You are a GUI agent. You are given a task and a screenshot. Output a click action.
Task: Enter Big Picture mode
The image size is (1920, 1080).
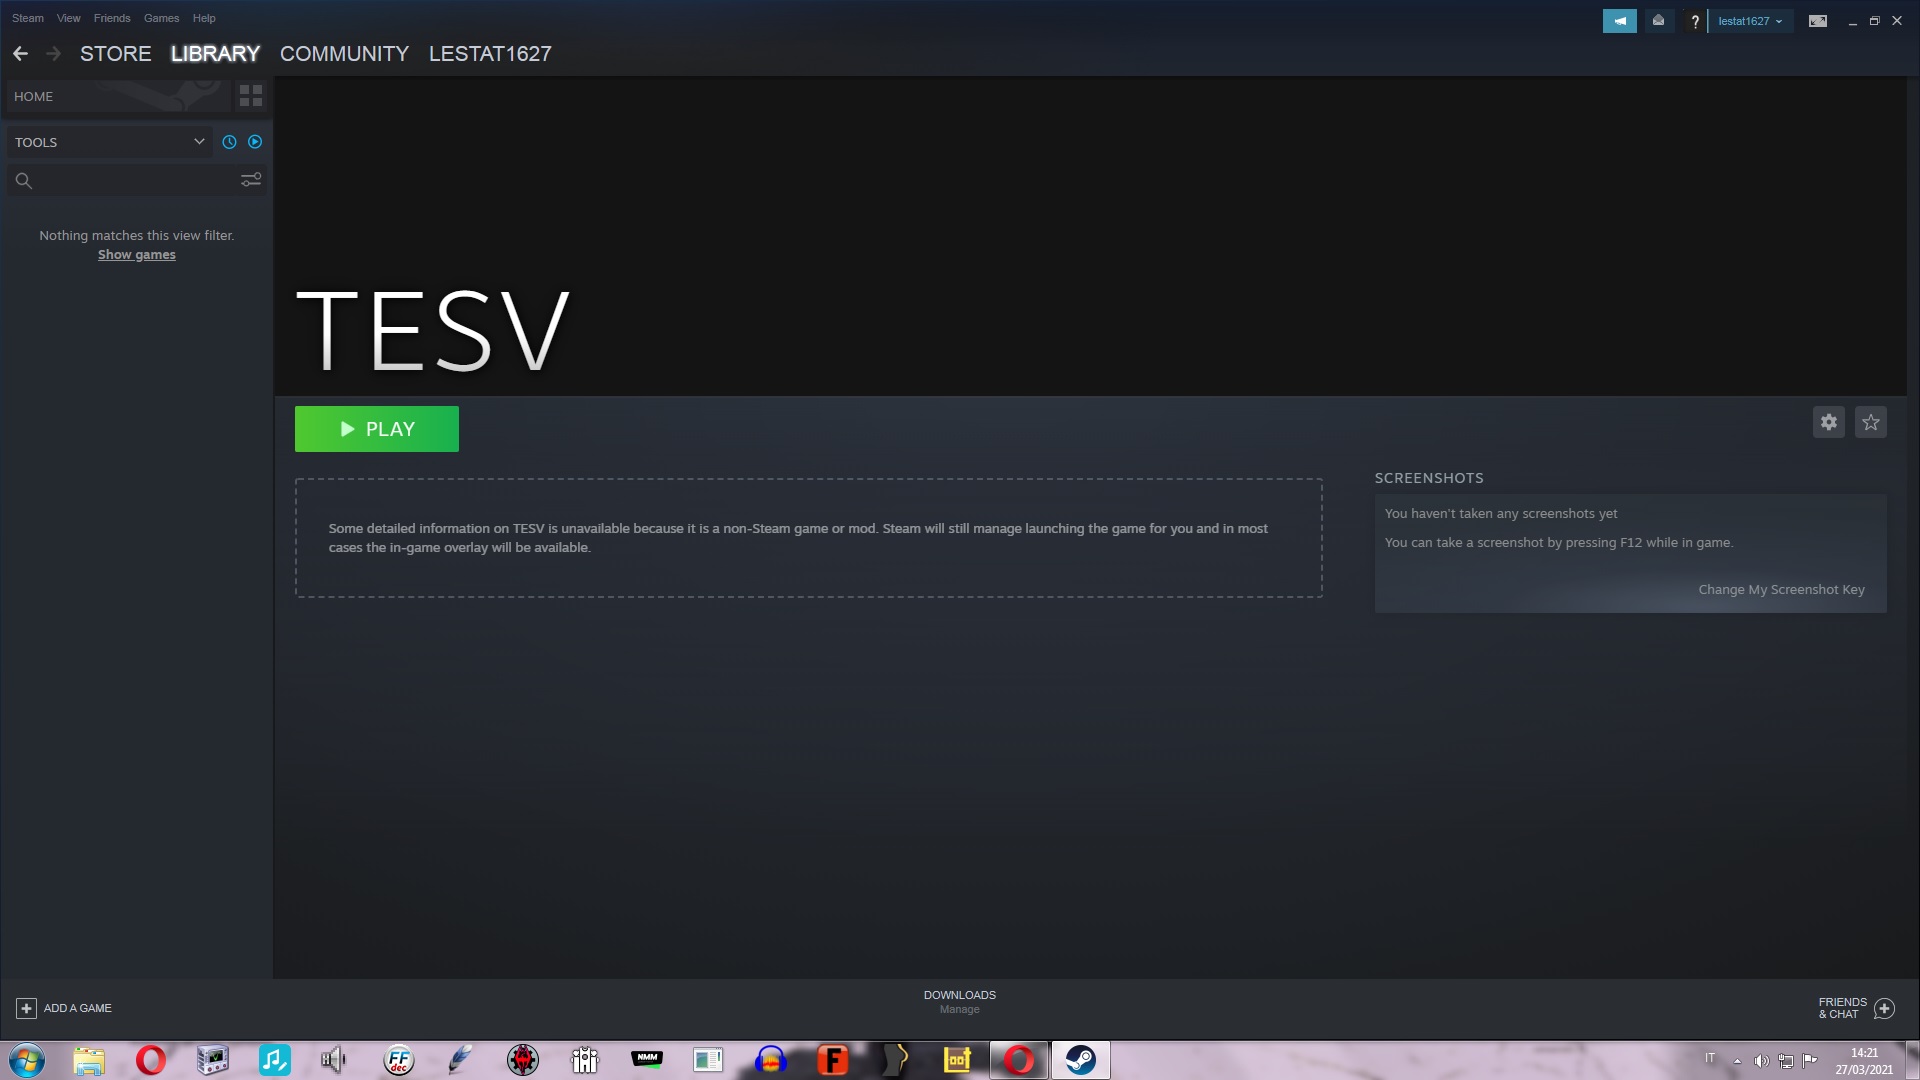coord(1818,21)
